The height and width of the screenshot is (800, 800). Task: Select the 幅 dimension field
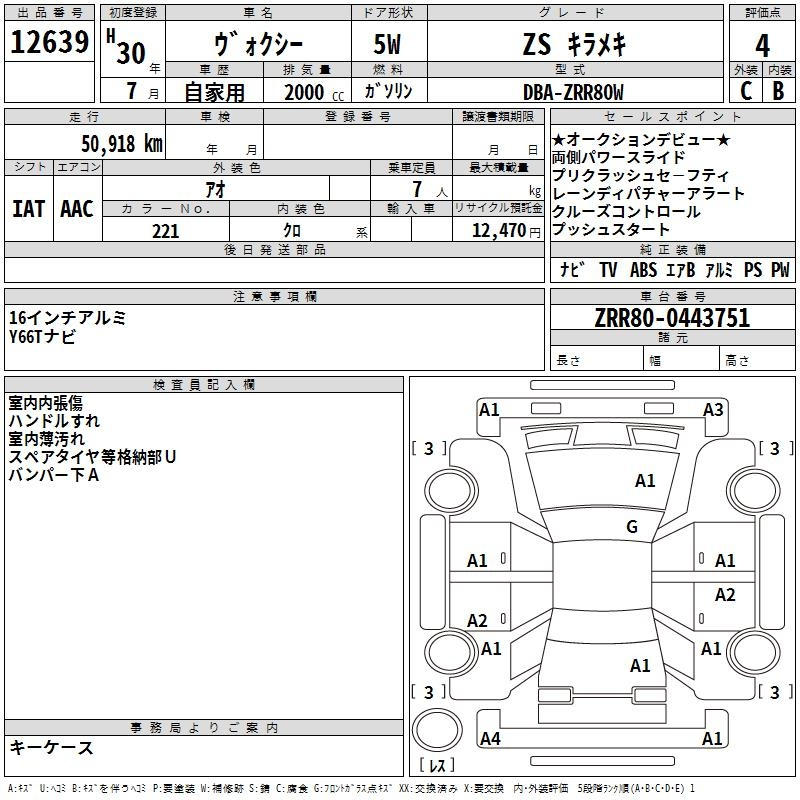682,360
